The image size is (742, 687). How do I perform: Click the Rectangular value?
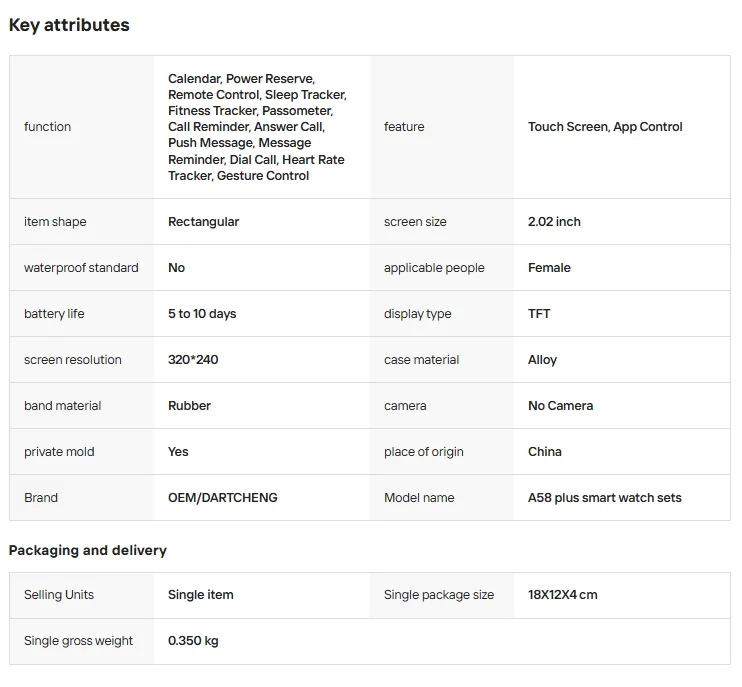pyautogui.click(x=203, y=222)
